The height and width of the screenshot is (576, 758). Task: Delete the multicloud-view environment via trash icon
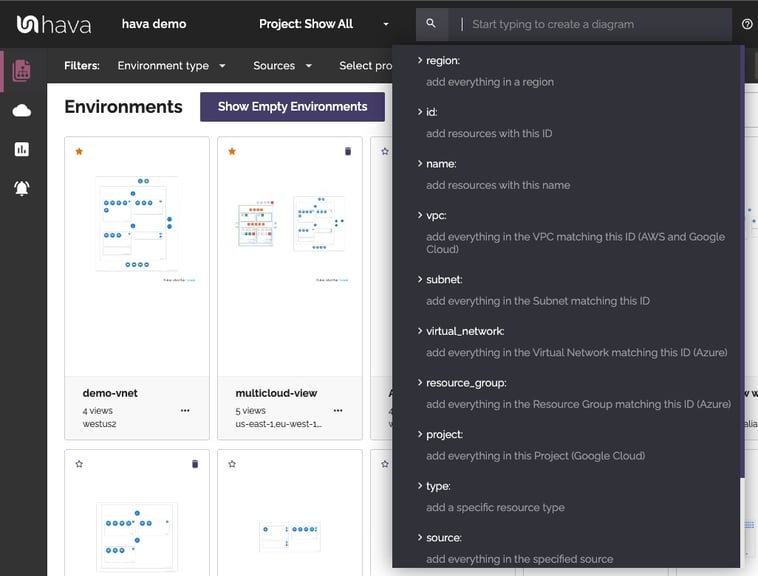tap(348, 151)
